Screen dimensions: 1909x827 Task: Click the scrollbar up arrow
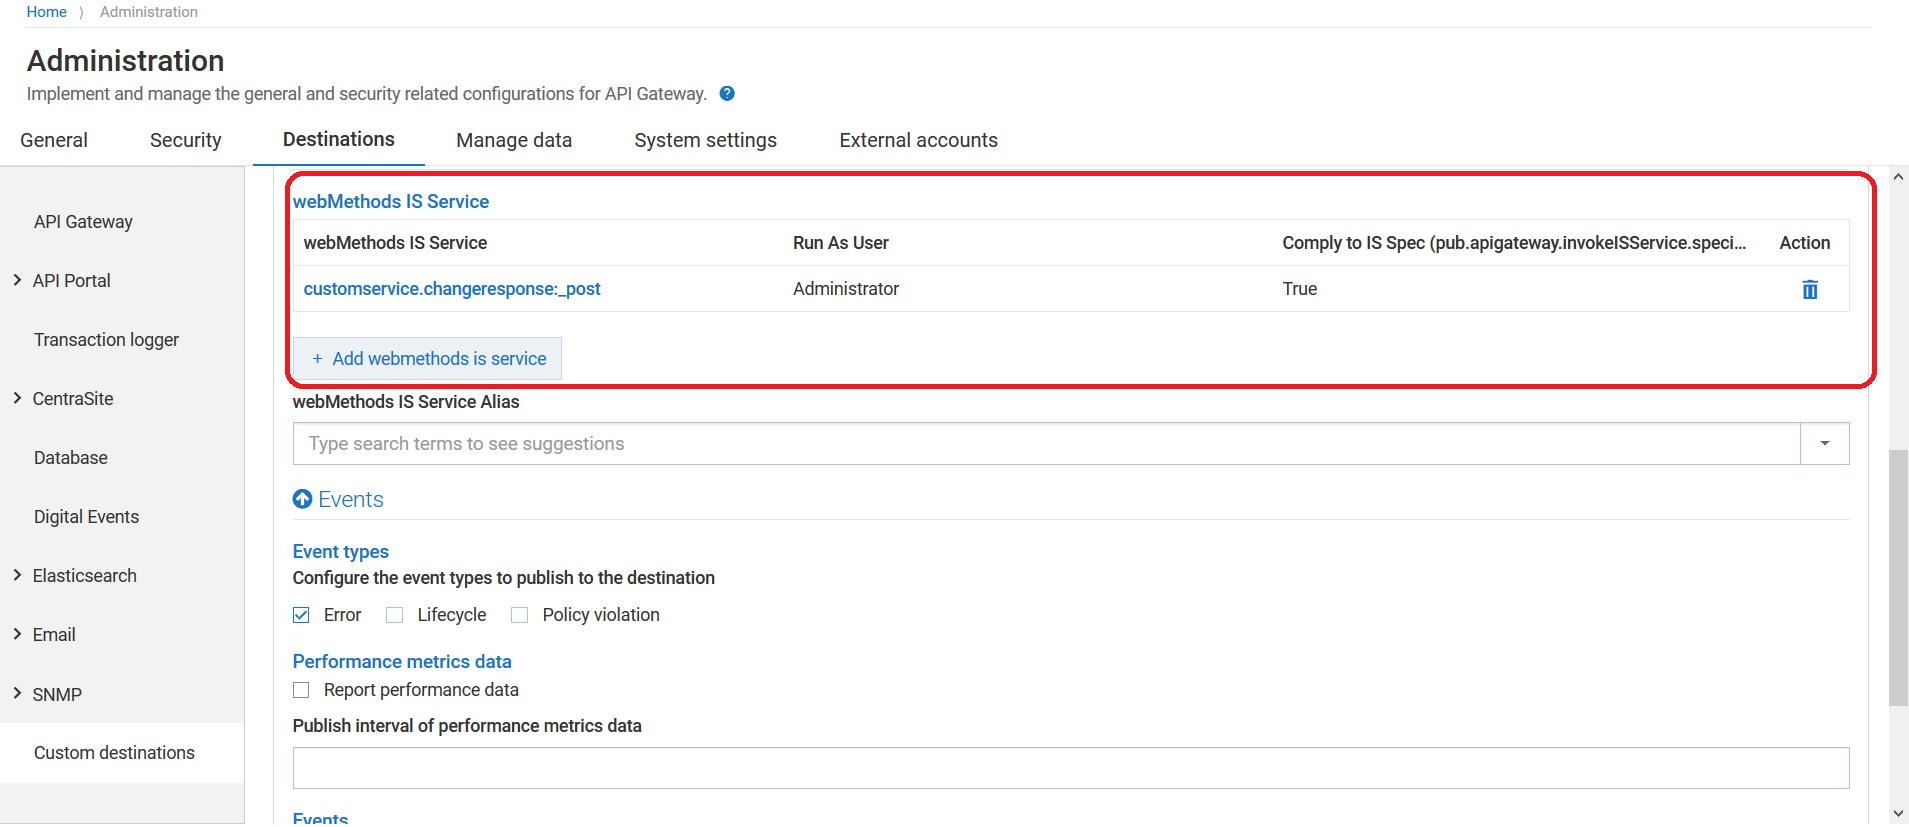point(1898,177)
